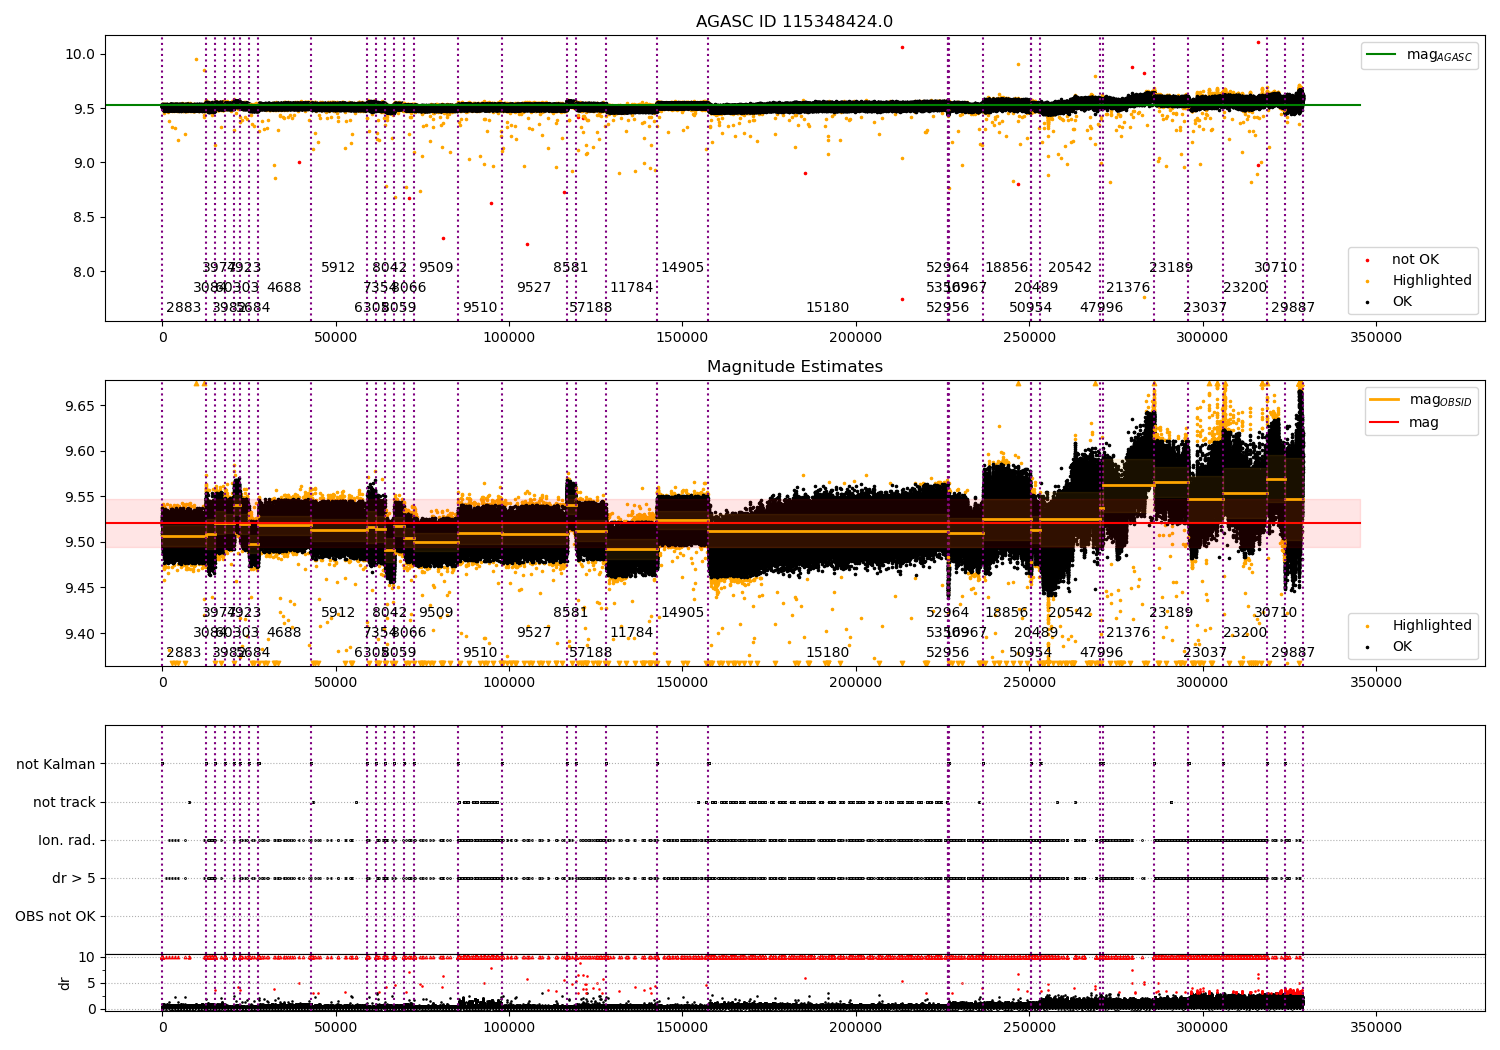Image resolution: width=1500 pixels, height=1050 pixels.
Task: Click the "AGASC ID 115348424.0" plot title
Action: pyautogui.click(x=794, y=22)
